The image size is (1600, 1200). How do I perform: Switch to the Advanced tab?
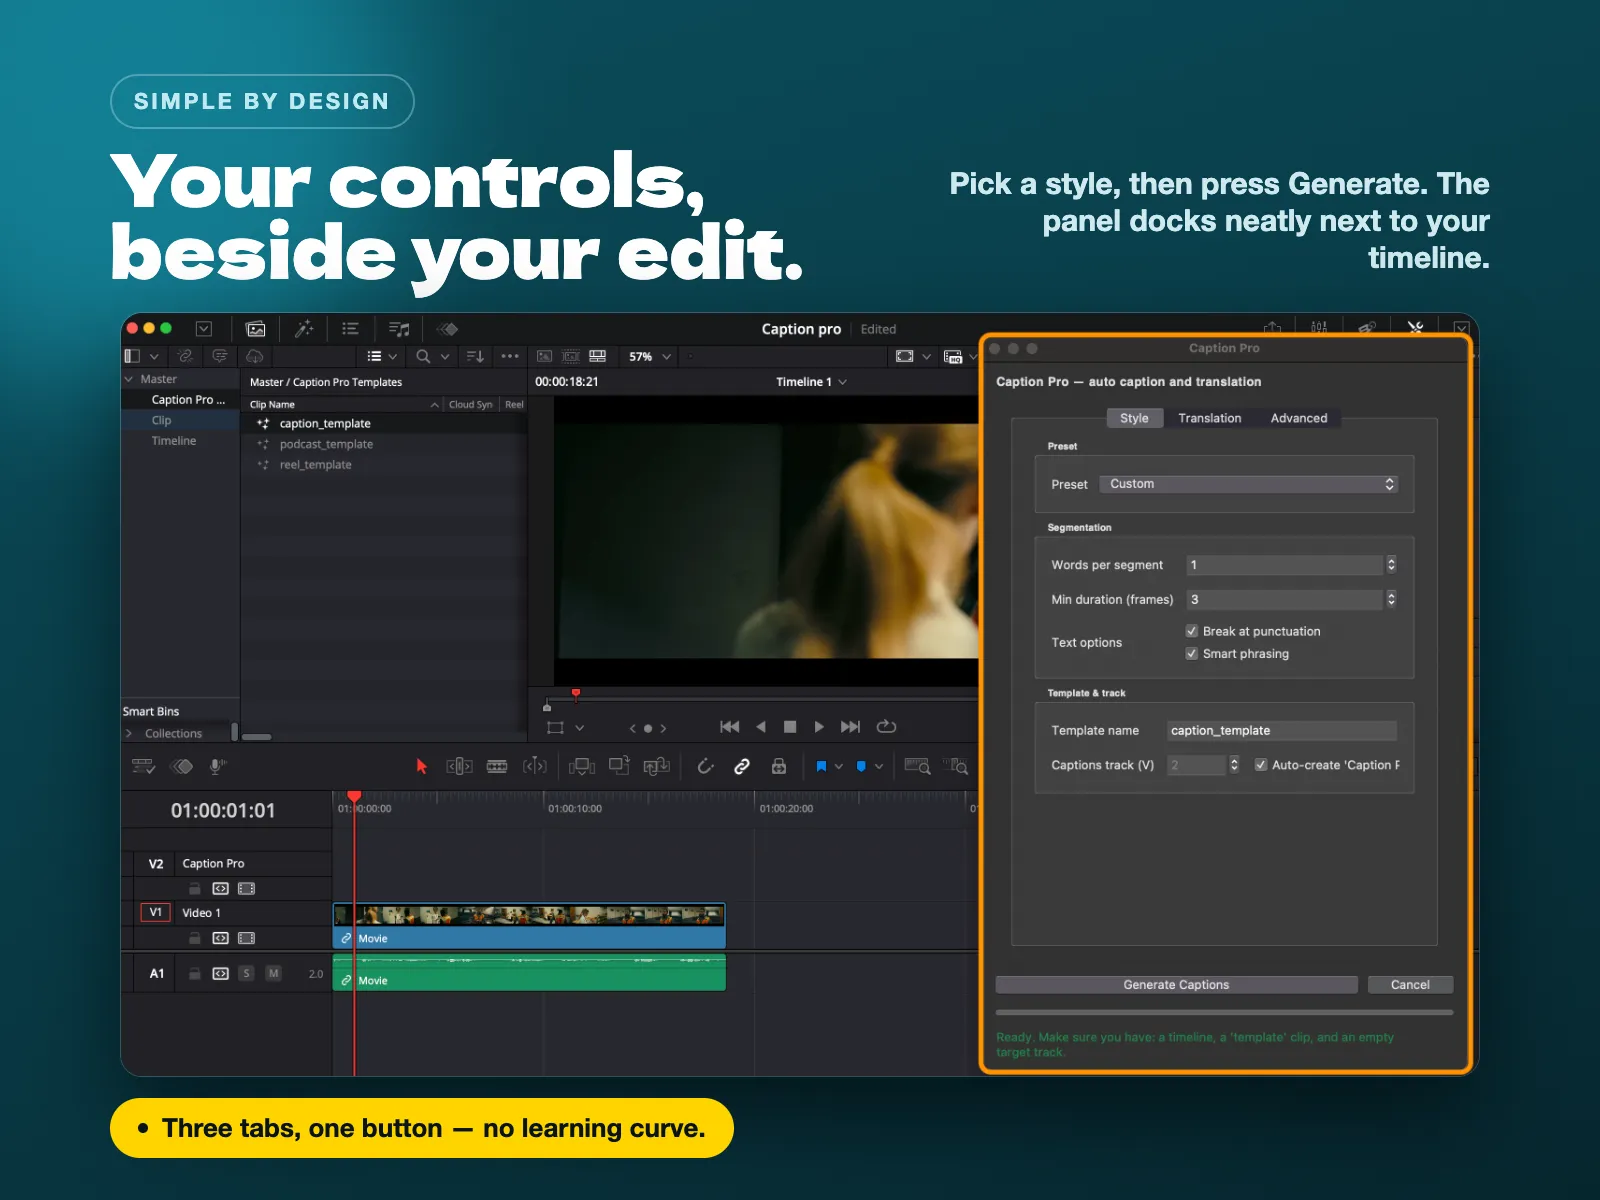(1299, 418)
